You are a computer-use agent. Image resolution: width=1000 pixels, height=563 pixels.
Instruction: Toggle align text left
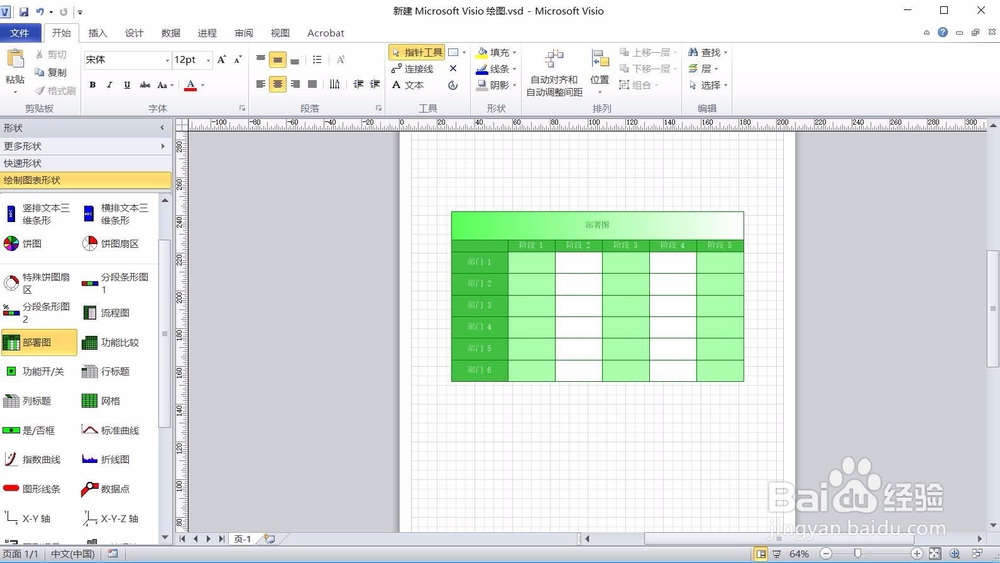tap(261, 84)
